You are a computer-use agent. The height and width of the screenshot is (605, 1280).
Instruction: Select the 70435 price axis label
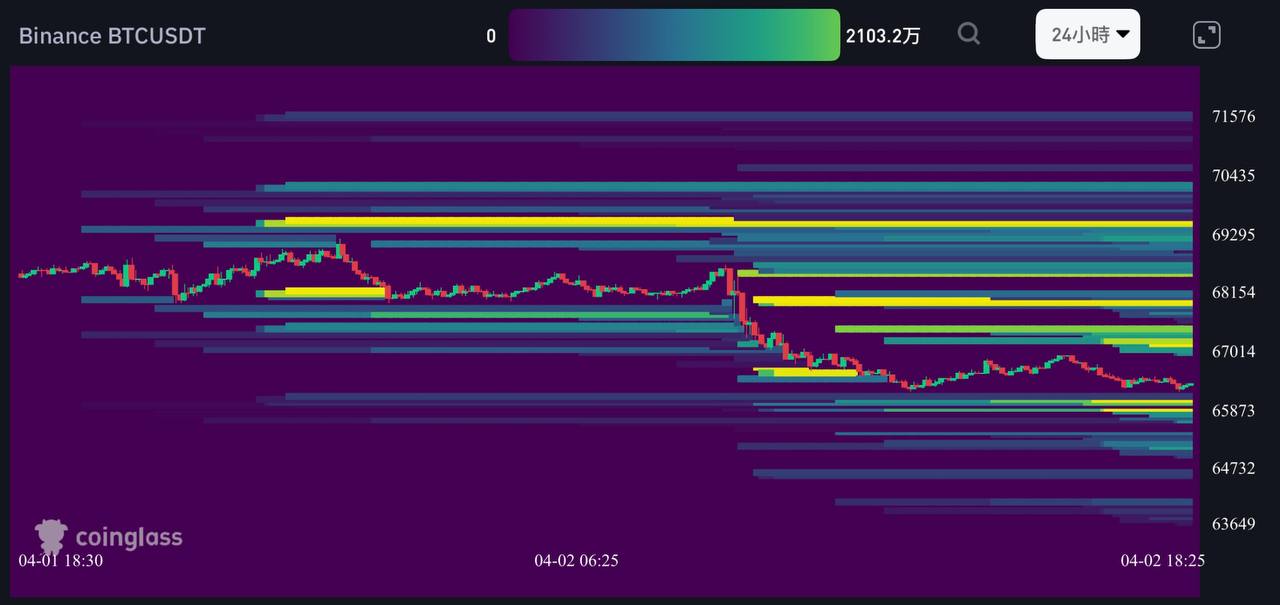click(1232, 176)
